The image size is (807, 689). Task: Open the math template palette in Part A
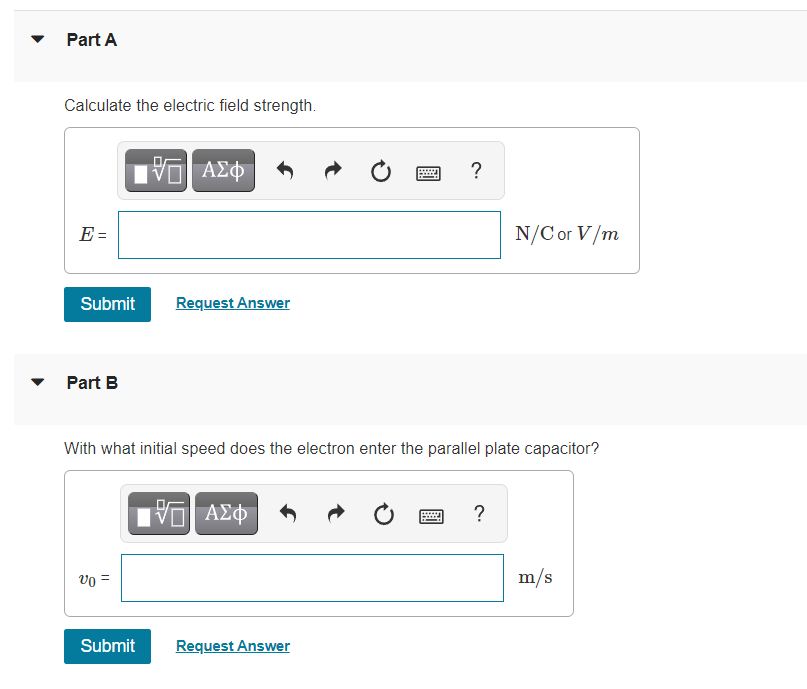(x=155, y=170)
